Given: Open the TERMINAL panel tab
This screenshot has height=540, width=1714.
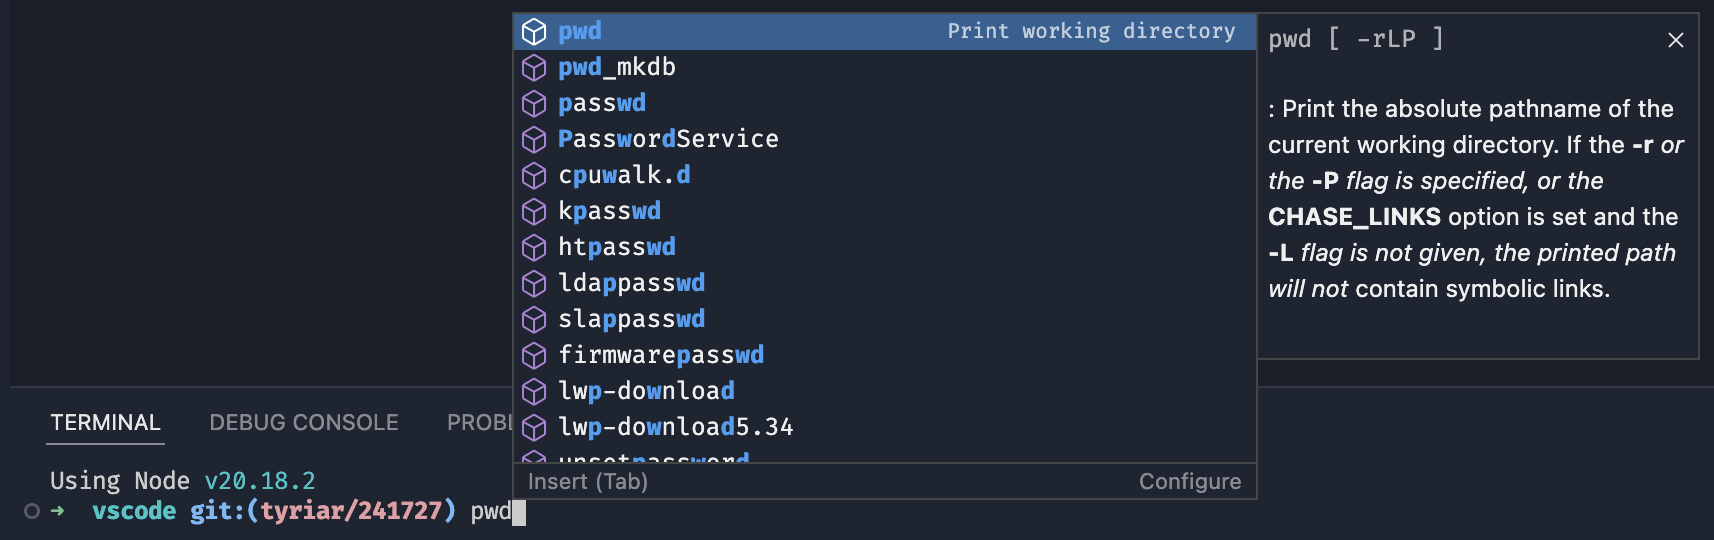Looking at the screenshot, I should (x=105, y=423).
